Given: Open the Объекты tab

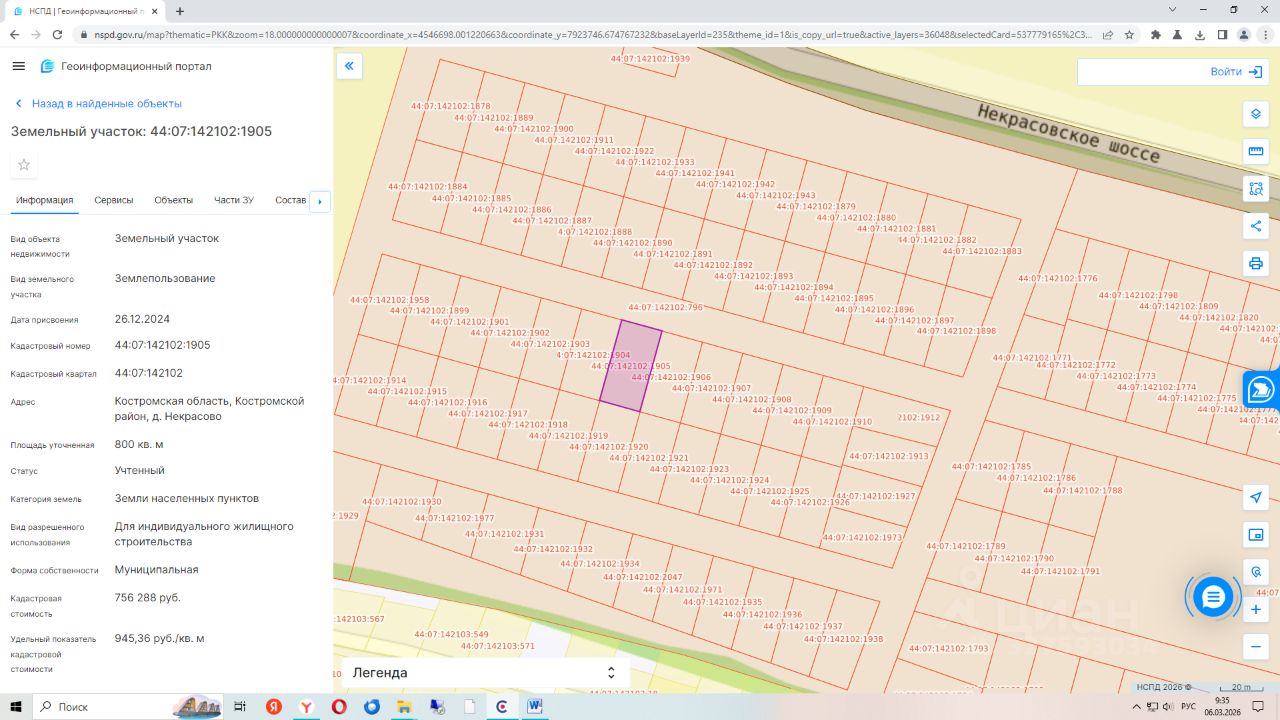Looking at the screenshot, I should pyautogui.click(x=174, y=200).
